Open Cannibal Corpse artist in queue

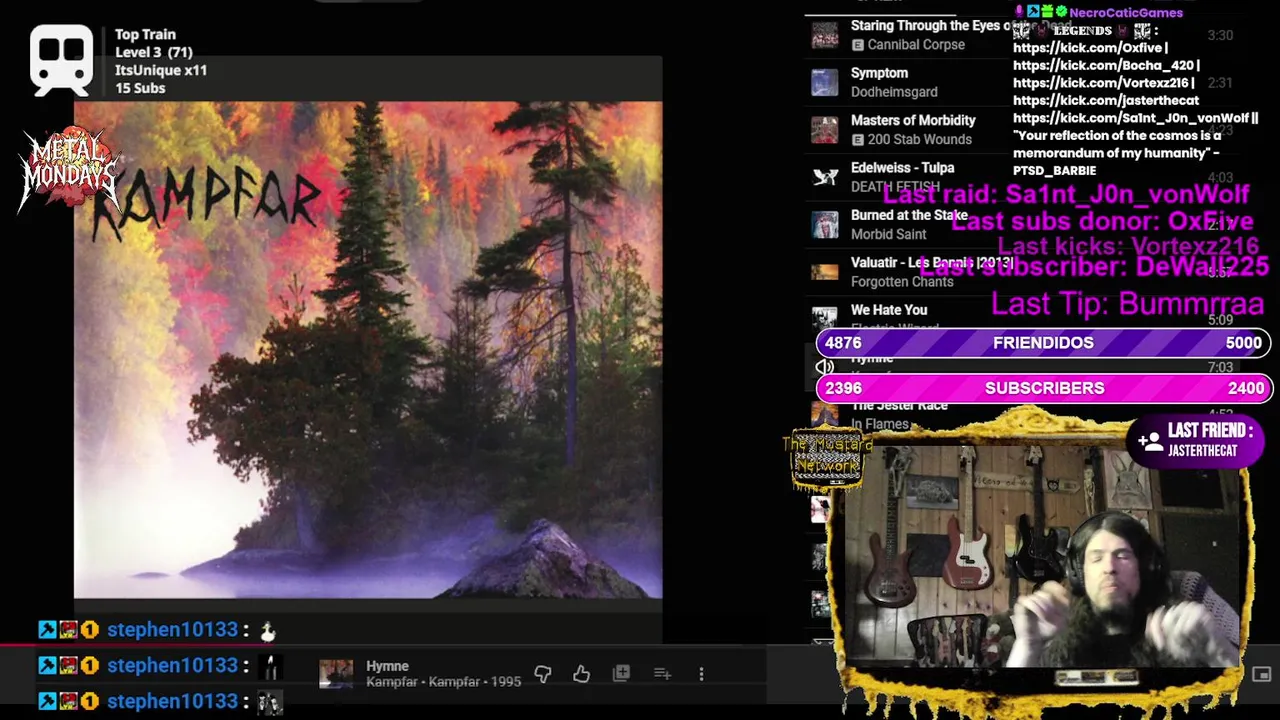916,45
